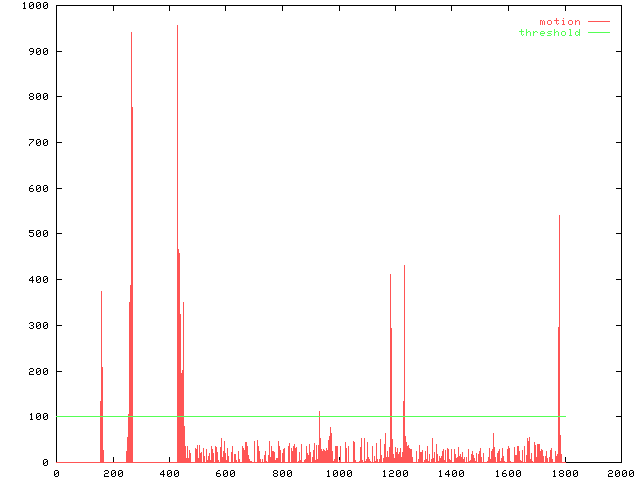This screenshot has height=480, width=640.
Task: Click the y-axis tick label 100
Action: (40, 417)
